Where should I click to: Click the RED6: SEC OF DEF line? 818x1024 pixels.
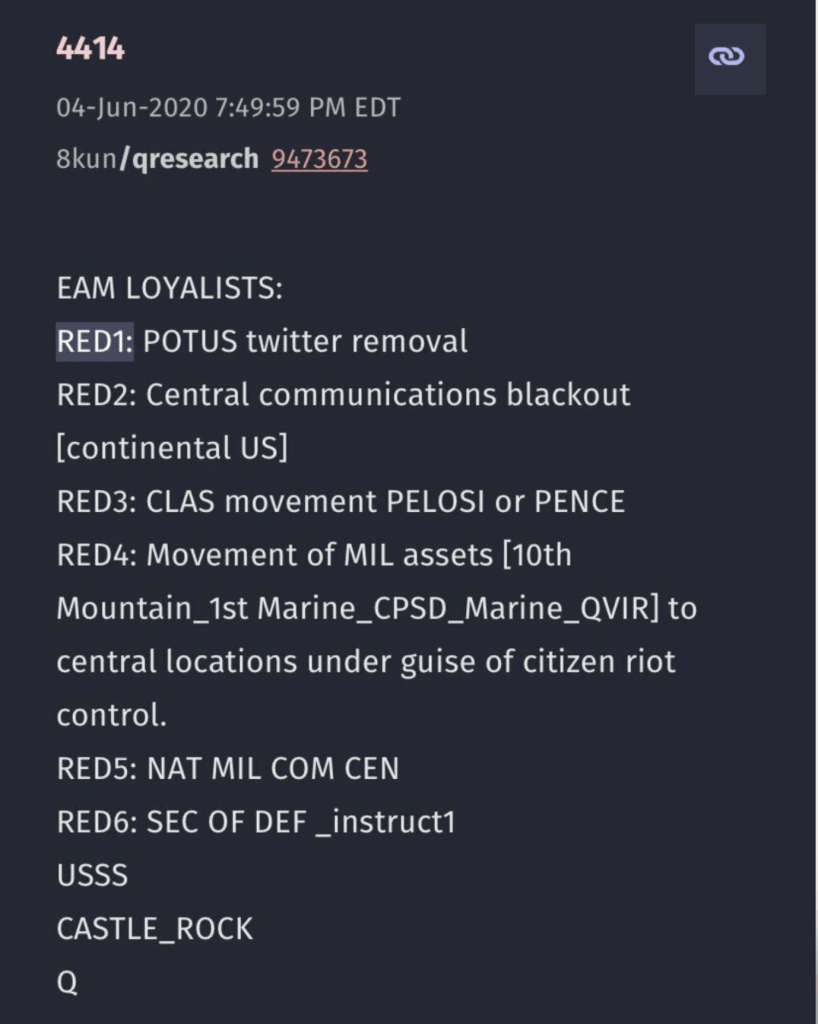pyautogui.click(x=256, y=822)
